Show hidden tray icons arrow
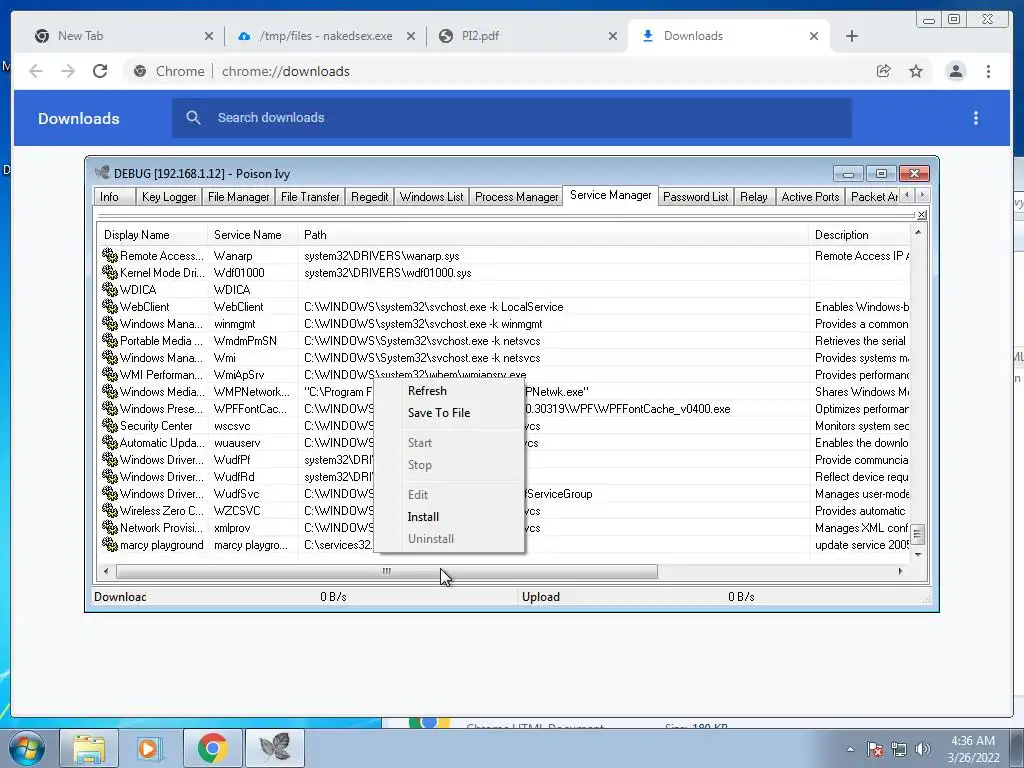This screenshot has height=768, width=1024. click(x=850, y=749)
